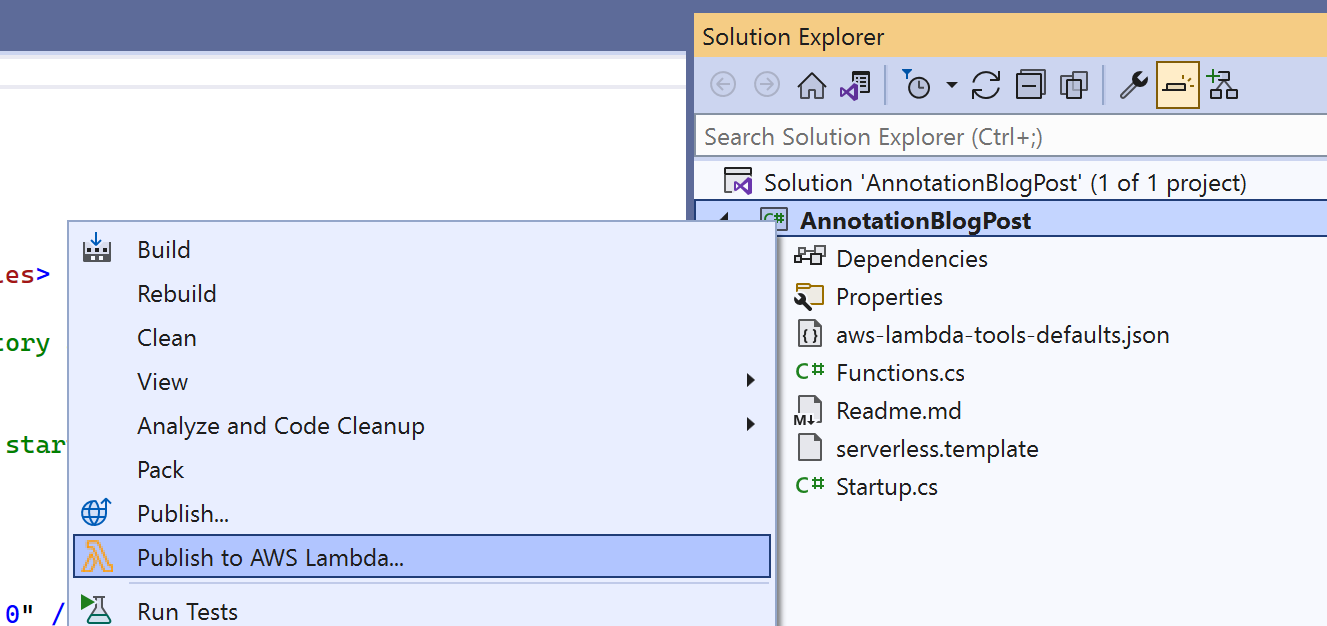
Task: Switch views using the Visual Studio solutions icon
Action: coord(855,86)
